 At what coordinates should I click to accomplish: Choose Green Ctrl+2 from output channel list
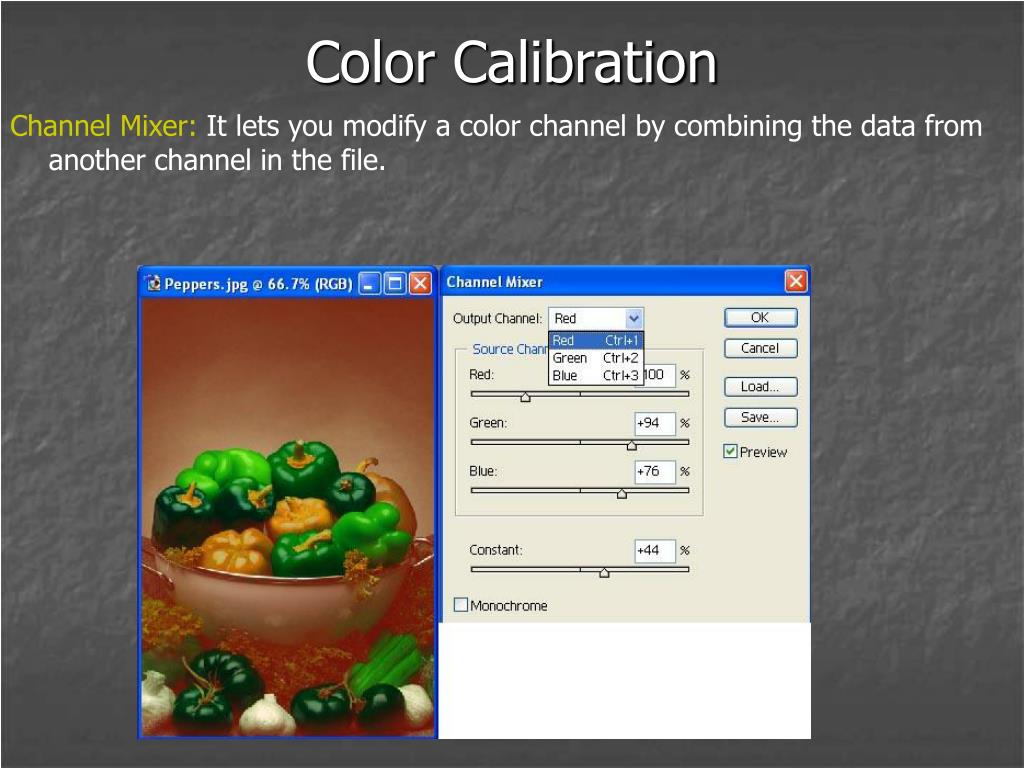point(596,358)
